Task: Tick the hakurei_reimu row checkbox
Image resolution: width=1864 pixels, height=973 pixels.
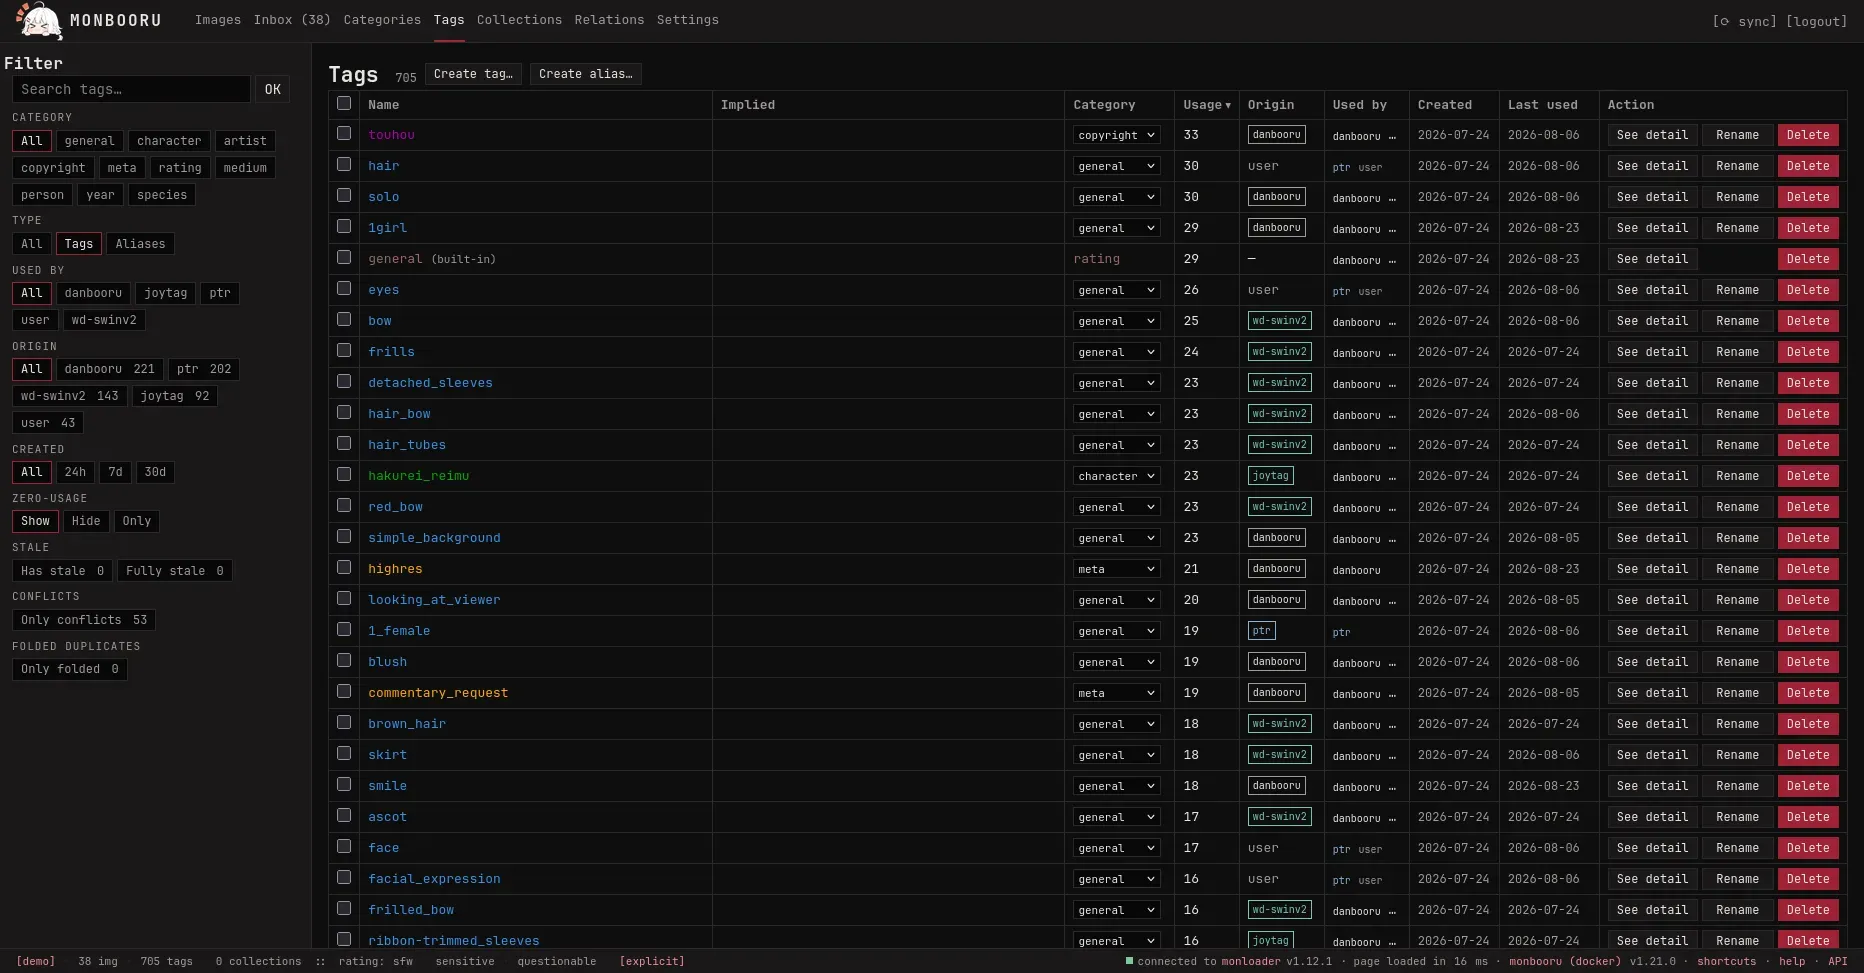Action: pyautogui.click(x=344, y=474)
